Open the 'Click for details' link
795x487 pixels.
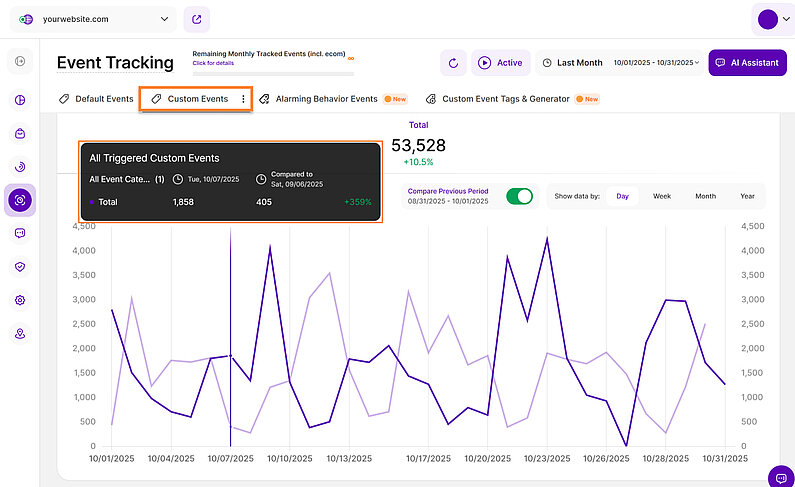pos(214,63)
